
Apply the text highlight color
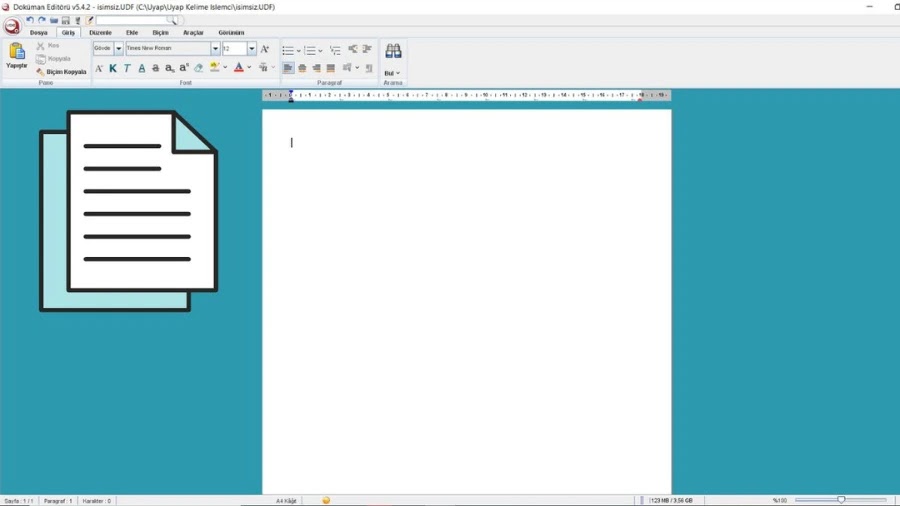(x=214, y=67)
